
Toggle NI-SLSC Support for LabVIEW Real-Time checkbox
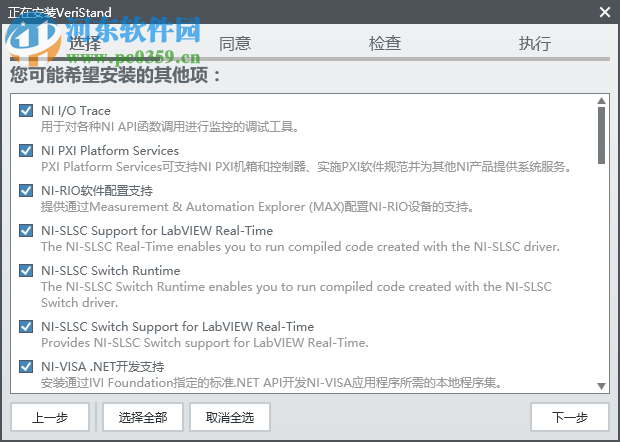[26, 230]
